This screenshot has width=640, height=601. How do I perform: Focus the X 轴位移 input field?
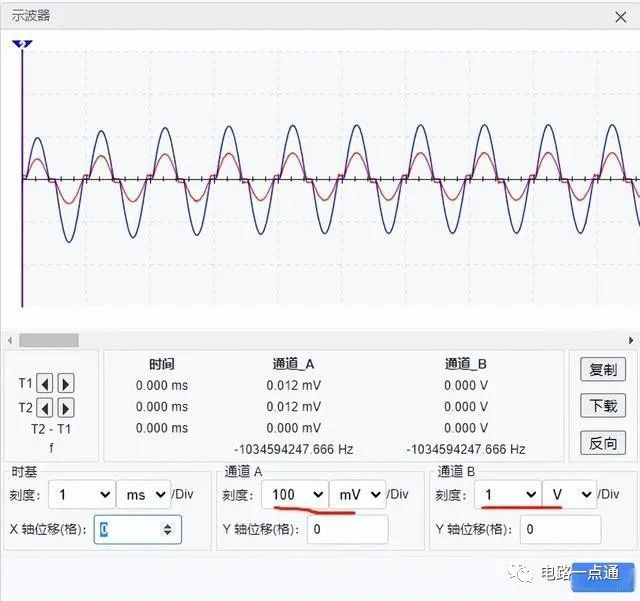pyautogui.click(x=138, y=530)
